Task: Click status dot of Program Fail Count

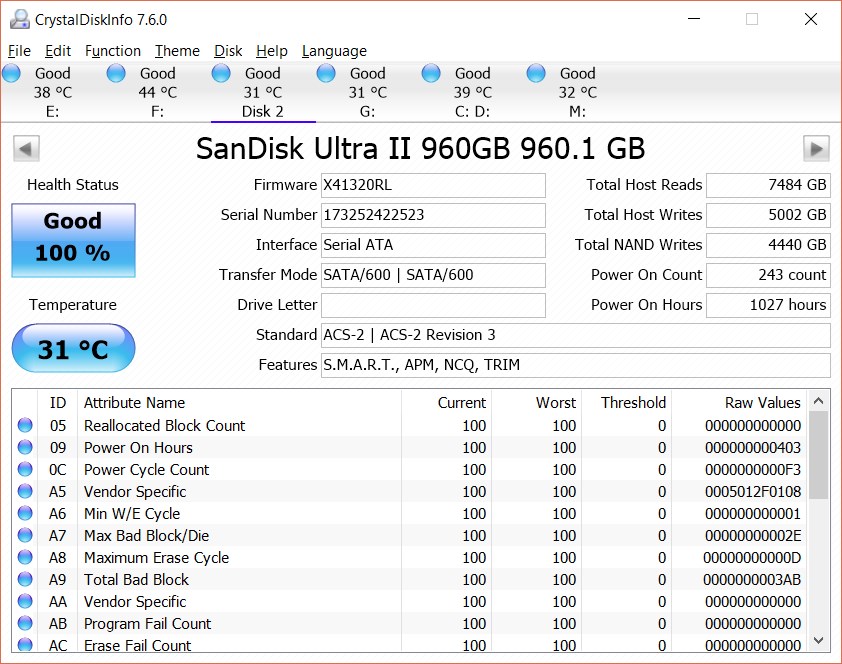Action: 25,623
